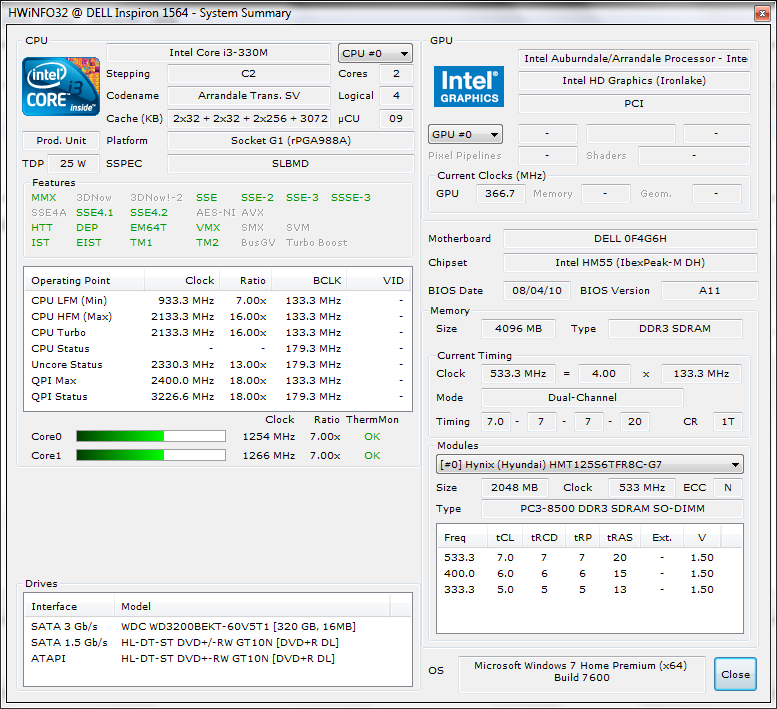Click the DELL 0F4G6H motherboard field
777x709 pixels.
click(630, 239)
